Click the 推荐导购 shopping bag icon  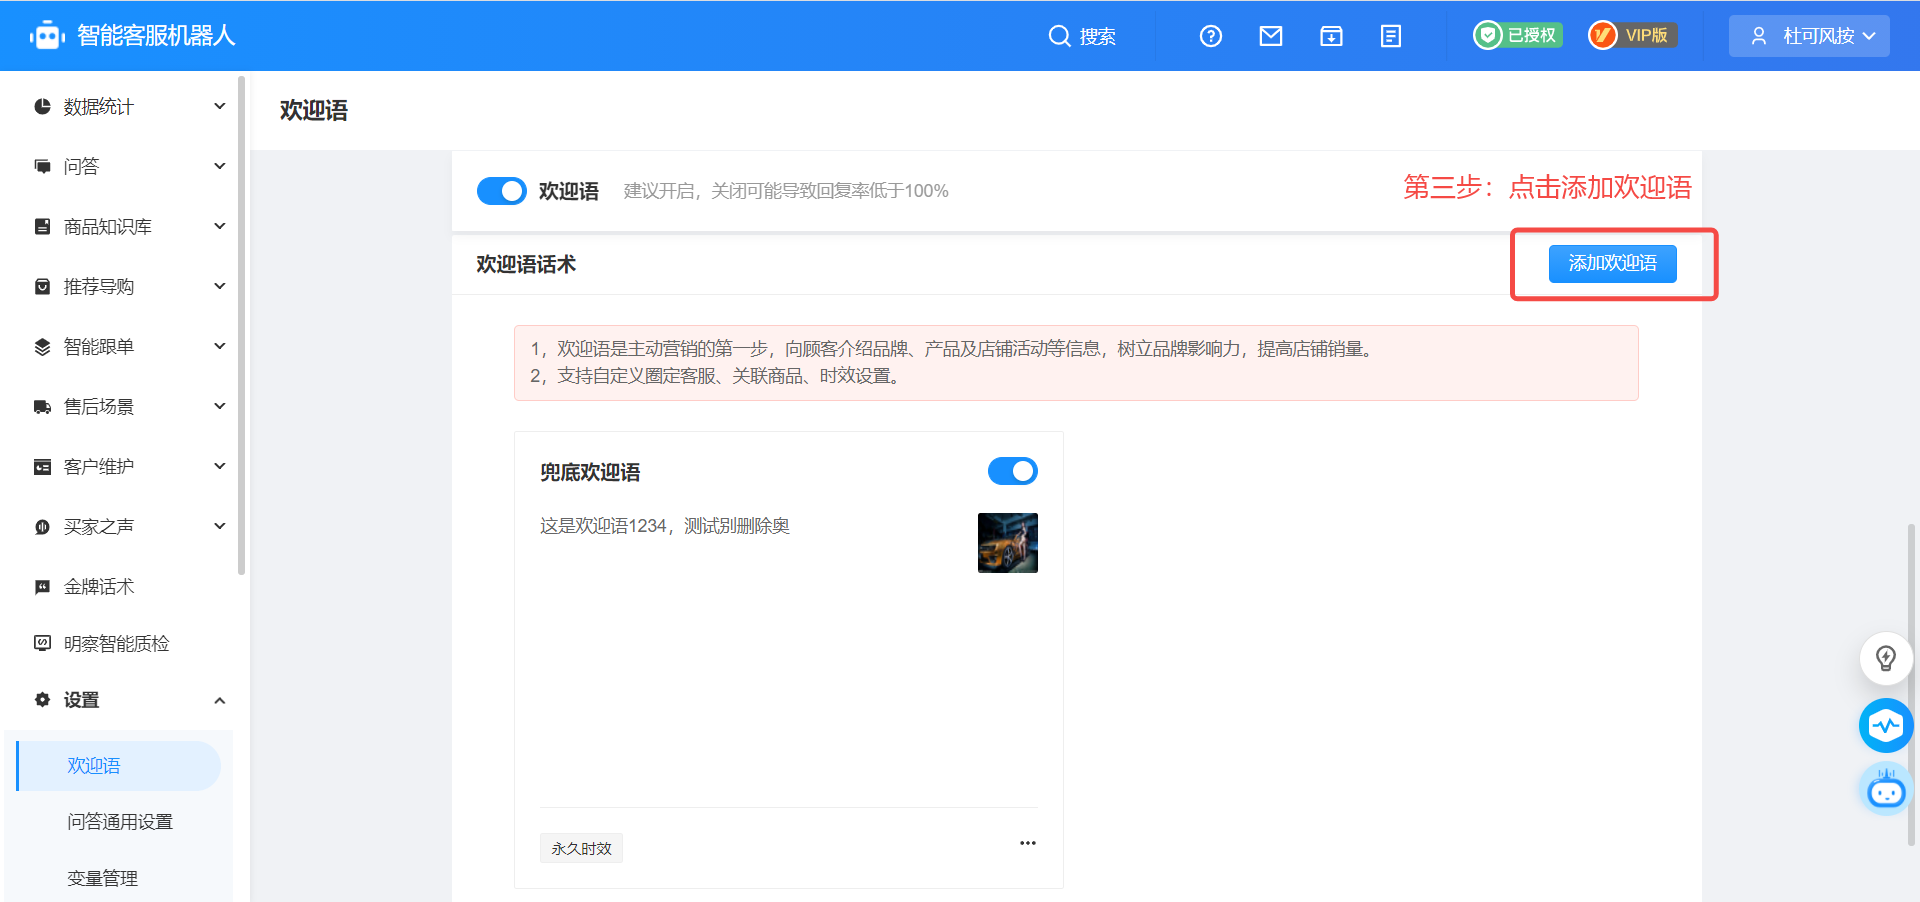(42, 286)
